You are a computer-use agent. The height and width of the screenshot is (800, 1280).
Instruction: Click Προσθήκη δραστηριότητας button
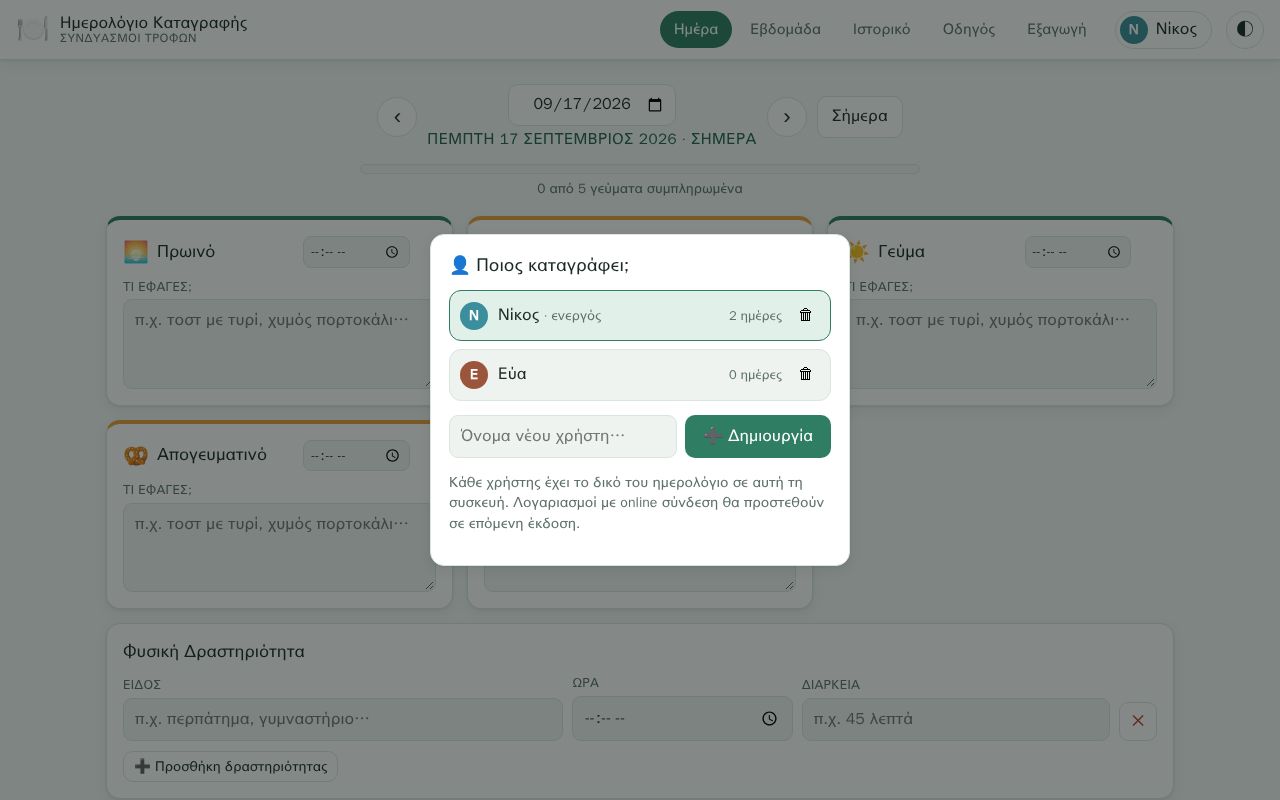pos(230,766)
